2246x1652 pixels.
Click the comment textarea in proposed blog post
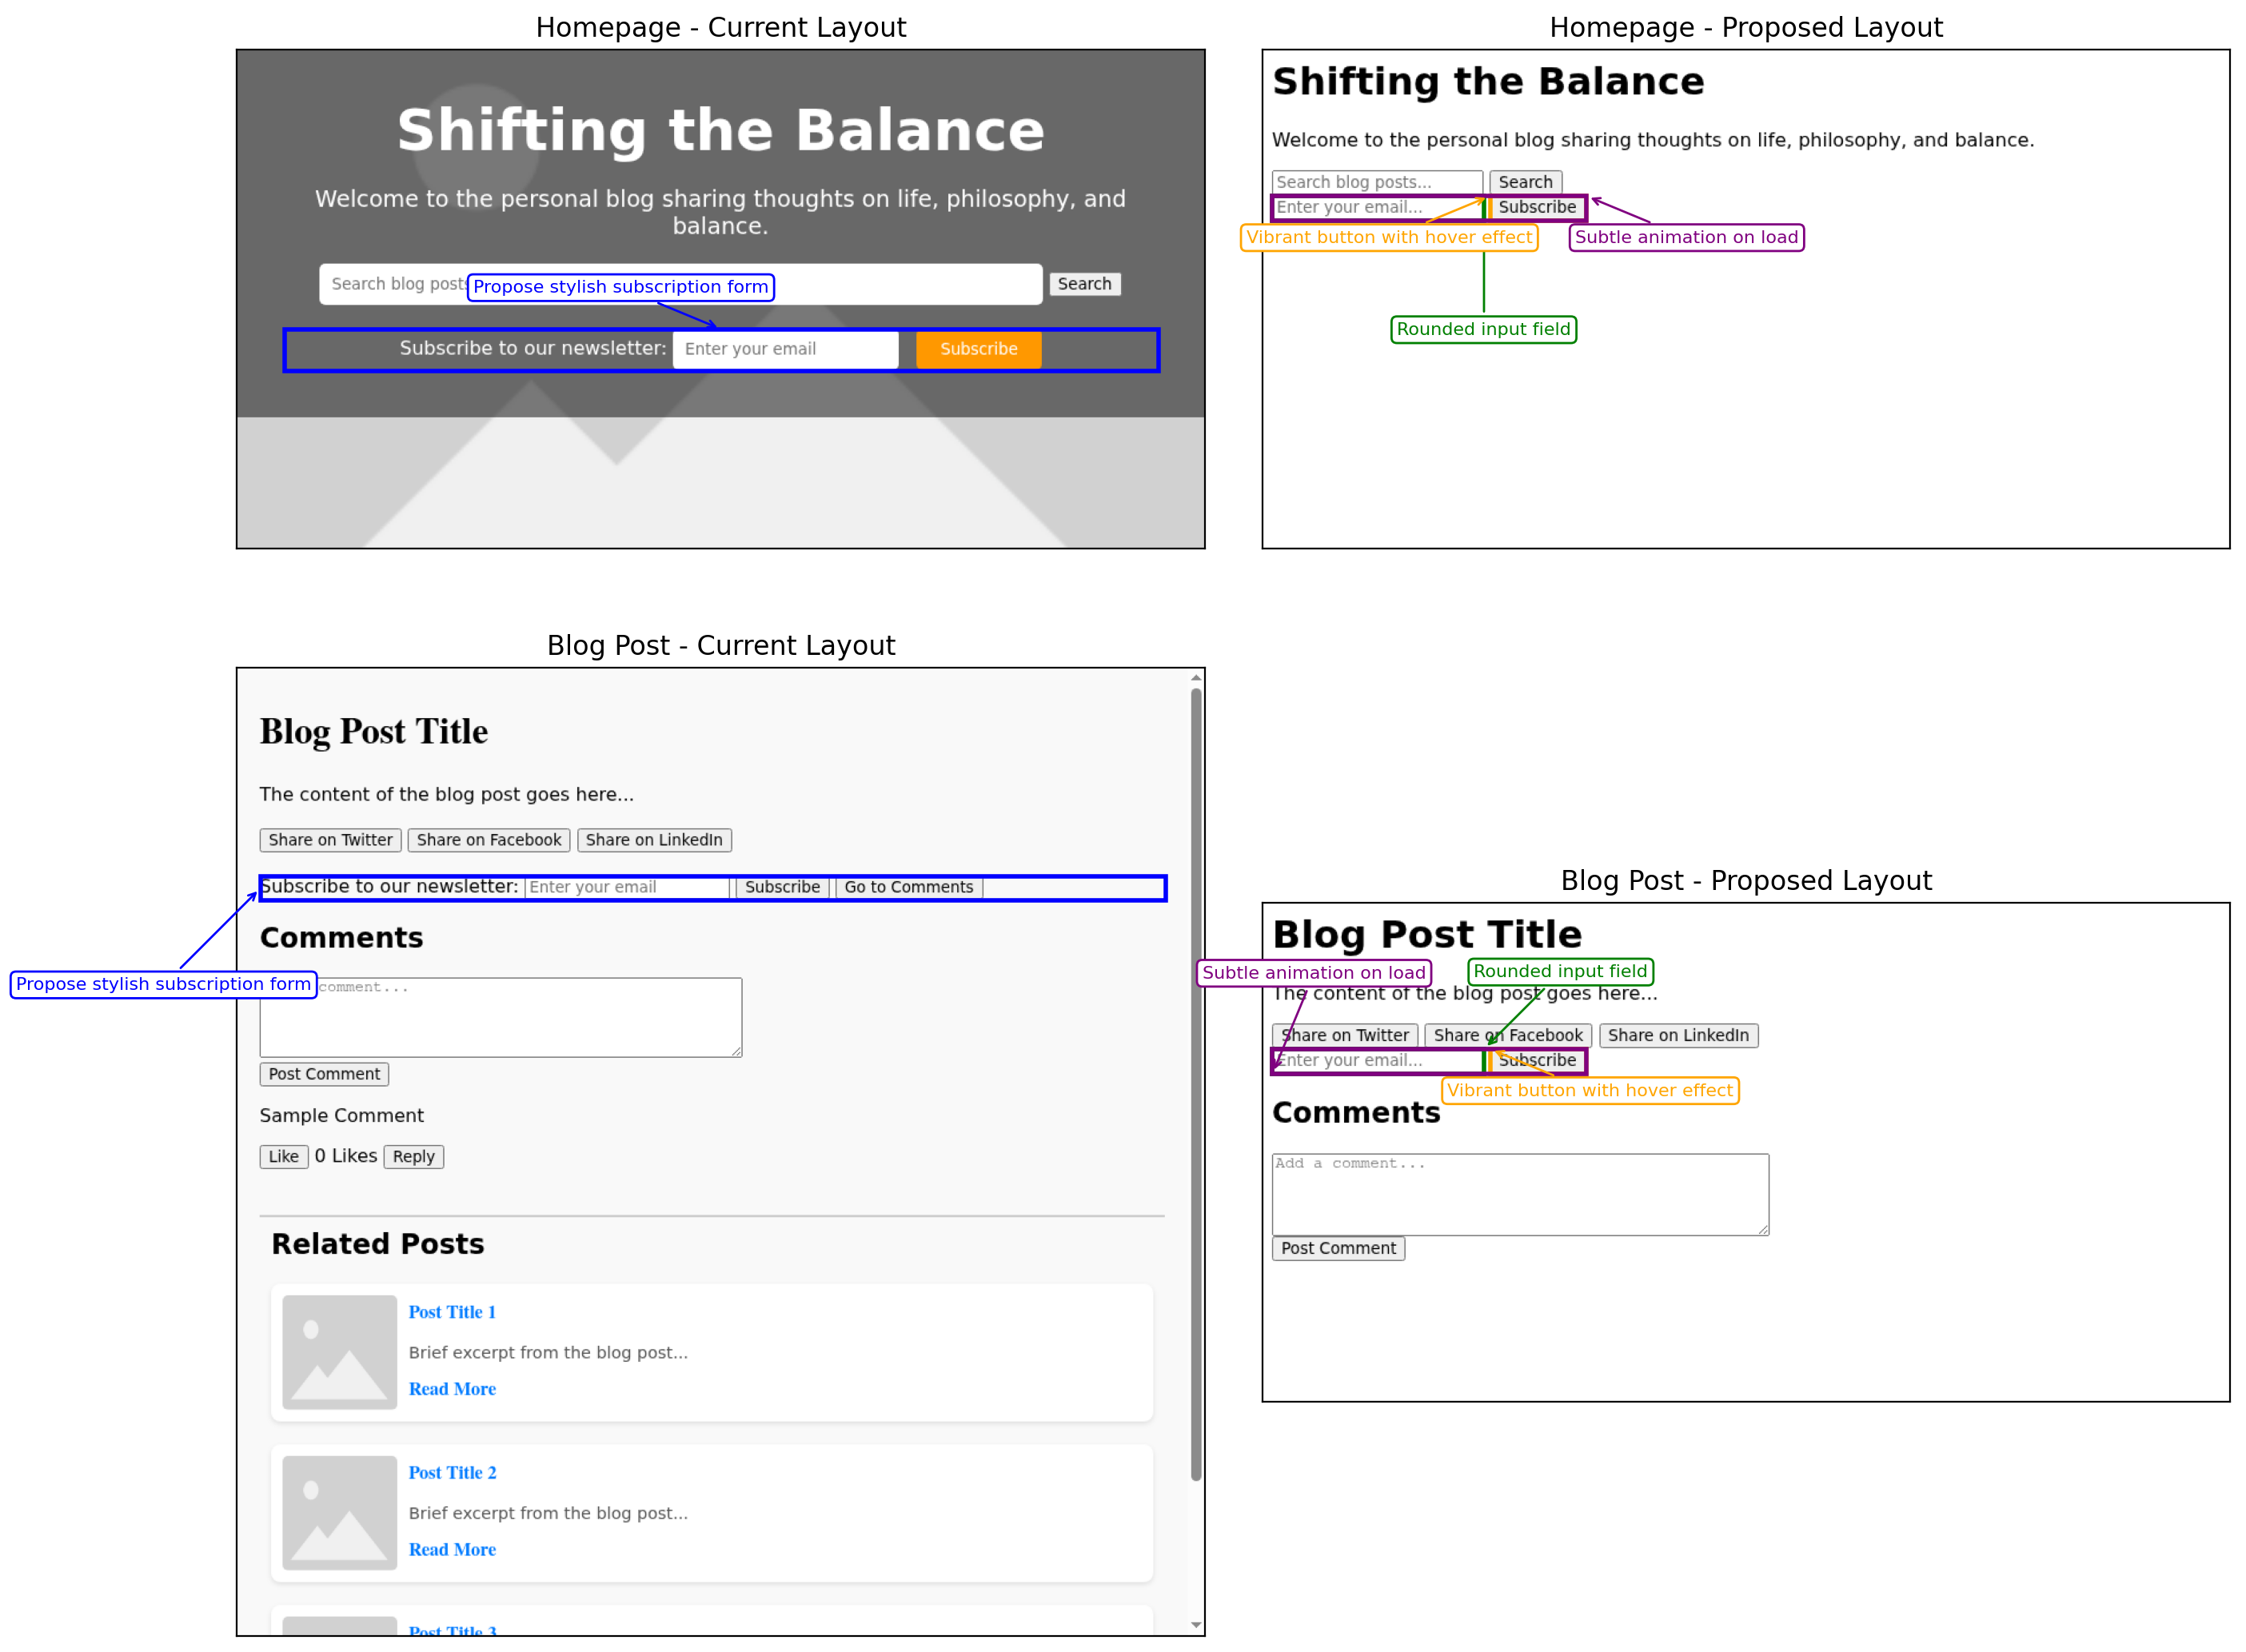[x=1519, y=1194]
